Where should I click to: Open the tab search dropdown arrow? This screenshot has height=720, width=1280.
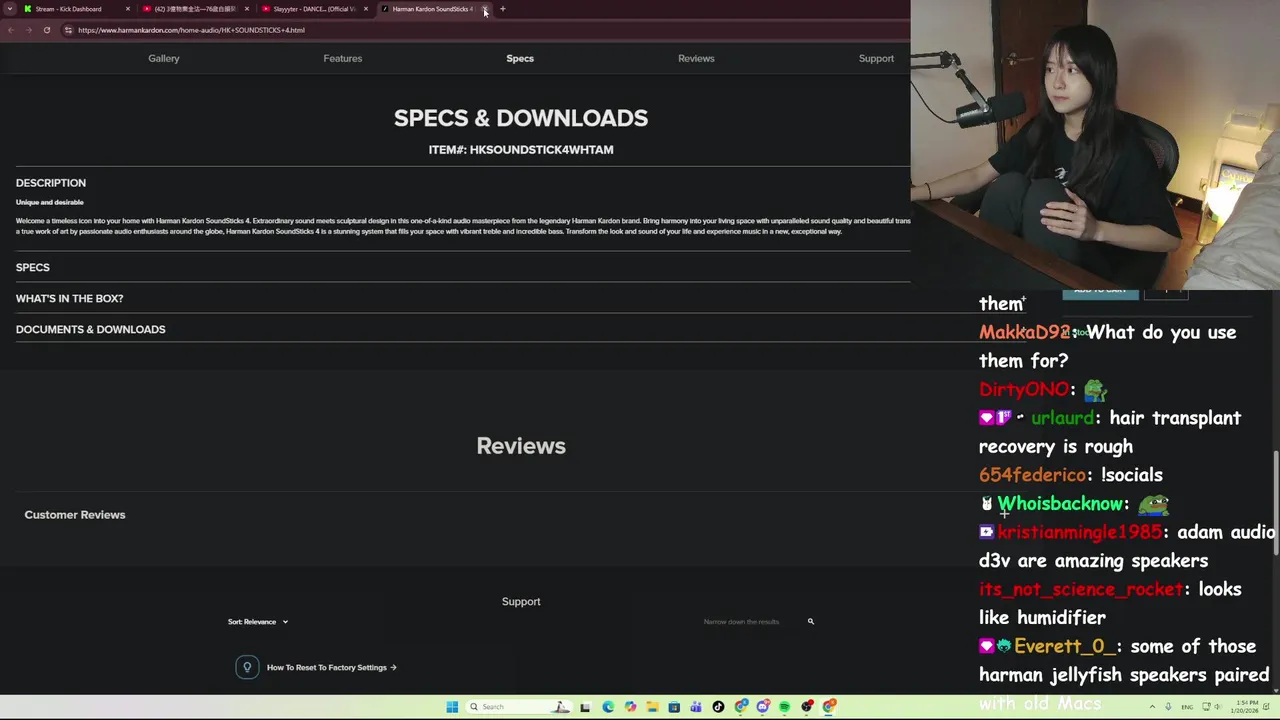tap(10, 9)
